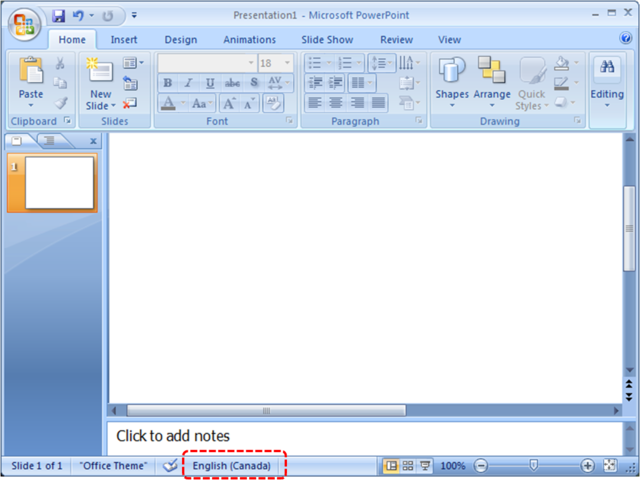Click the font name combo box
Image resolution: width=640 pixels, height=480 pixels.
pos(207,63)
